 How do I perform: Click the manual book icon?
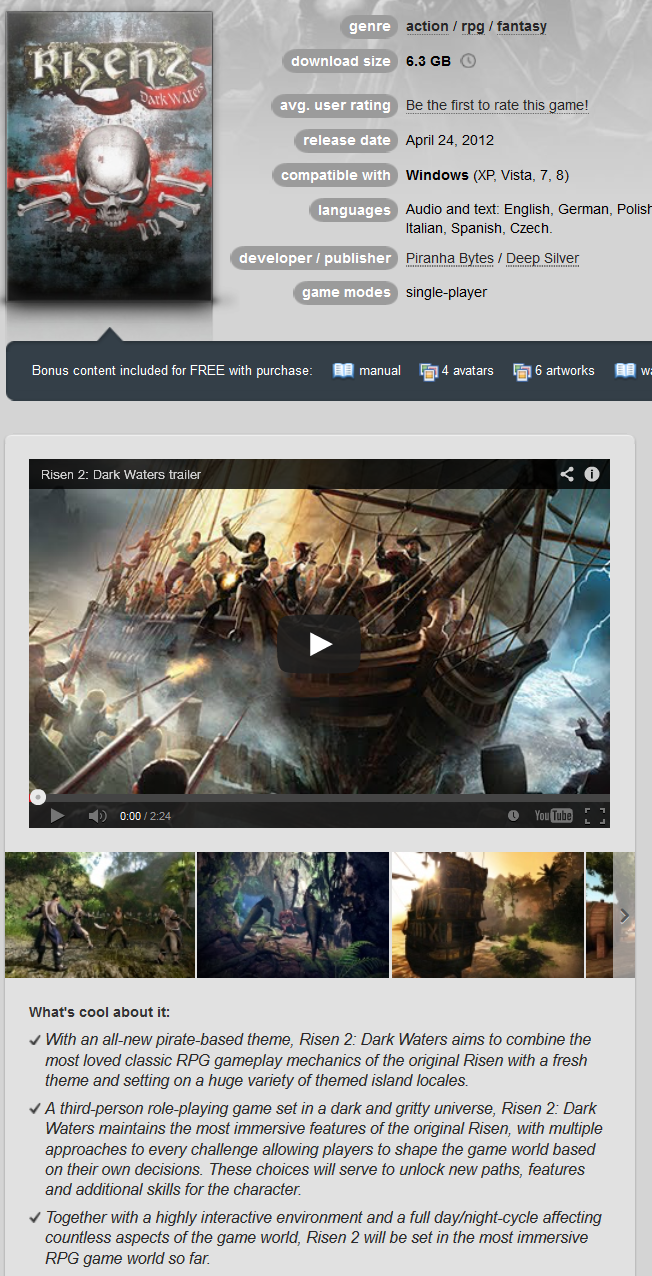(343, 371)
